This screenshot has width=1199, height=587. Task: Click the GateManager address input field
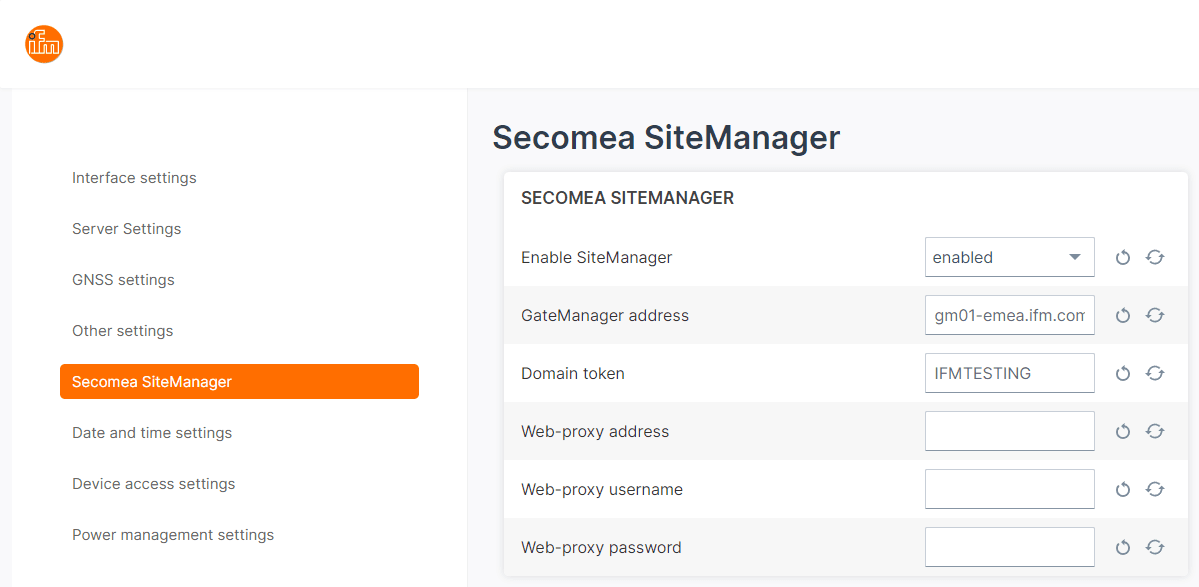coord(1009,316)
